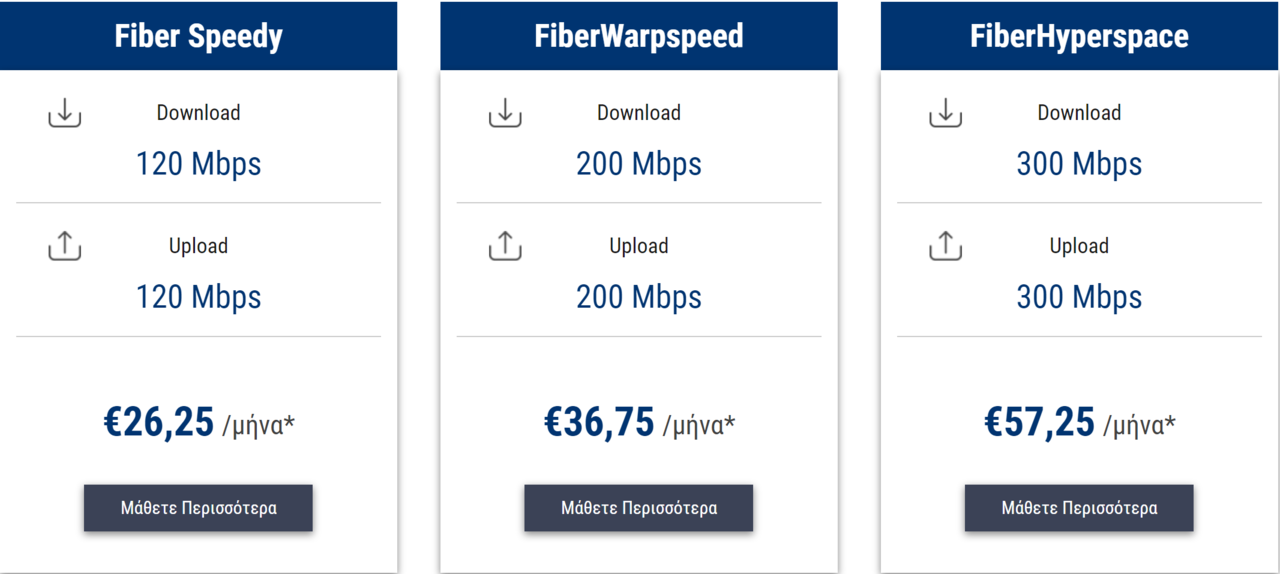Click the upload icon in Fiber Speedy card

point(65,246)
